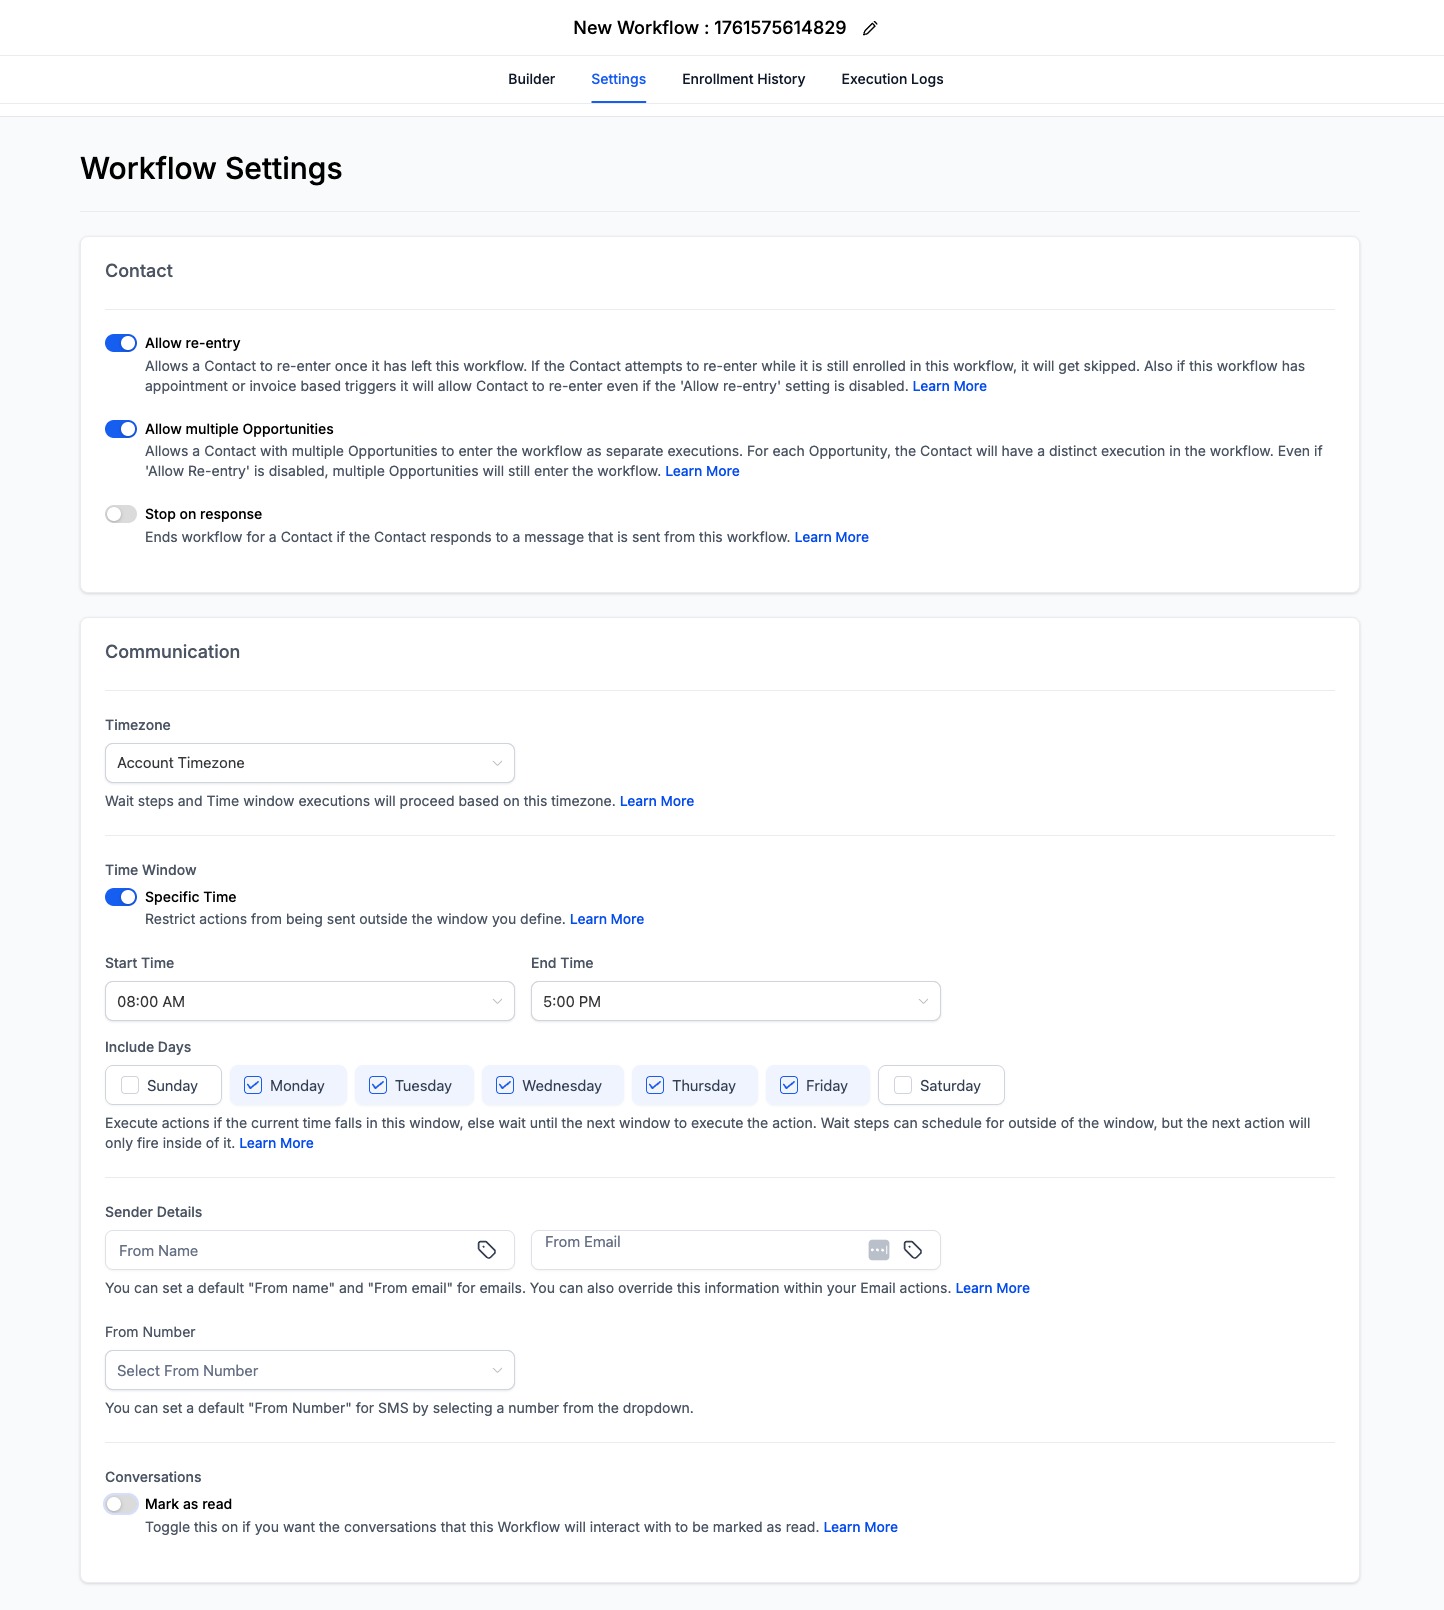Click the tag icon in From Email field
The height and width of the screenshot is (1610, 1444).
(913, 1250)
